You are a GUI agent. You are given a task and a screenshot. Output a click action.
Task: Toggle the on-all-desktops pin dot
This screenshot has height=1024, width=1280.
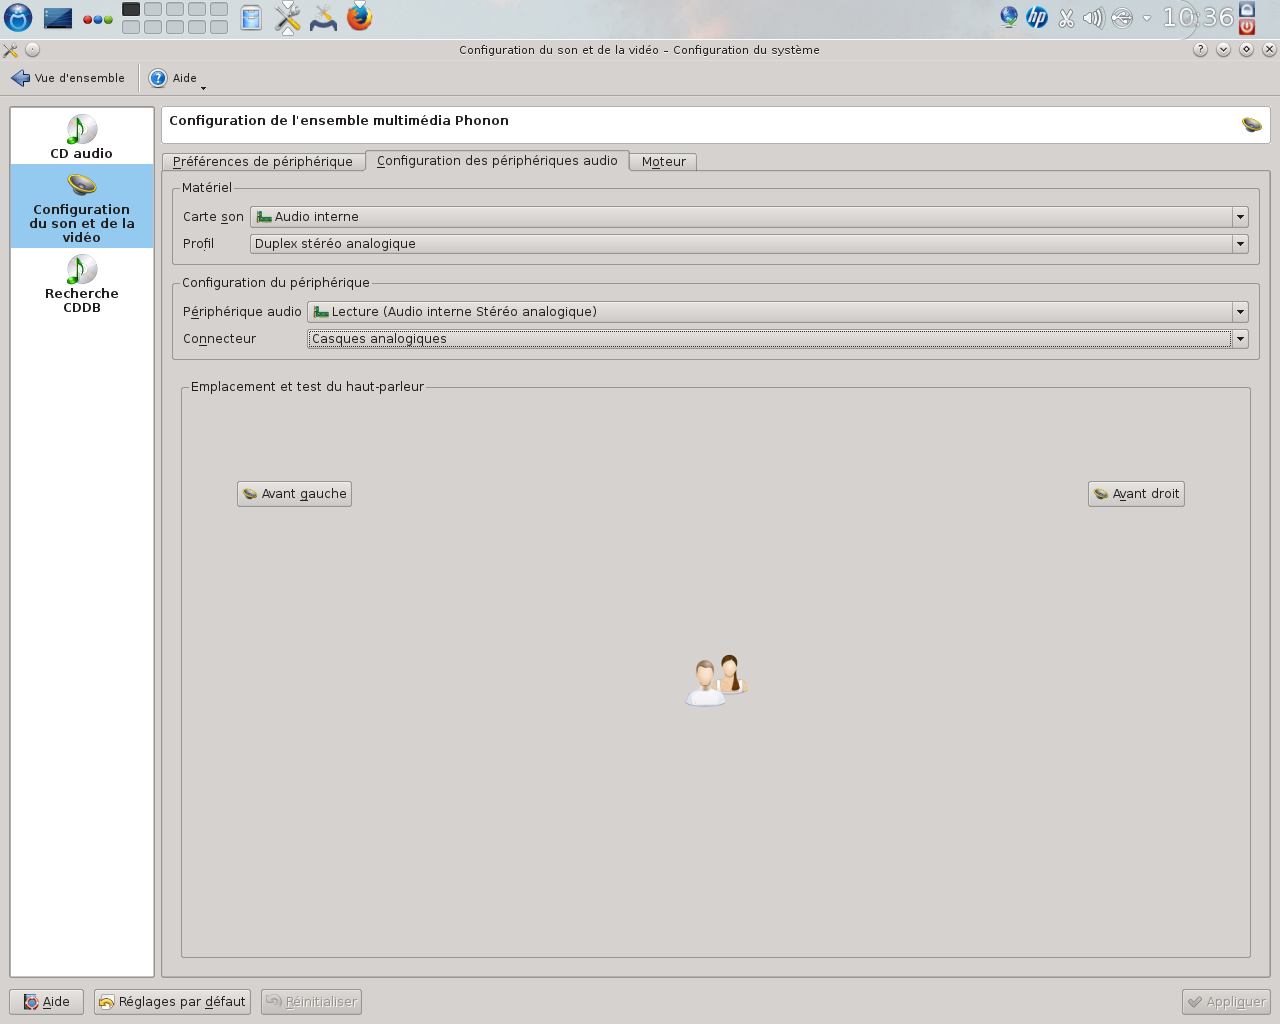pyautogui.click(x=32, y=50)
